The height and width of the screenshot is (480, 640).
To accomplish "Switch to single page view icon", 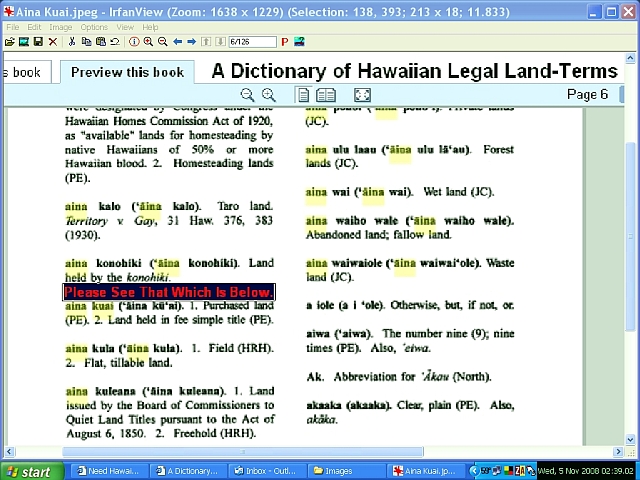I will (x=303, y=95).
